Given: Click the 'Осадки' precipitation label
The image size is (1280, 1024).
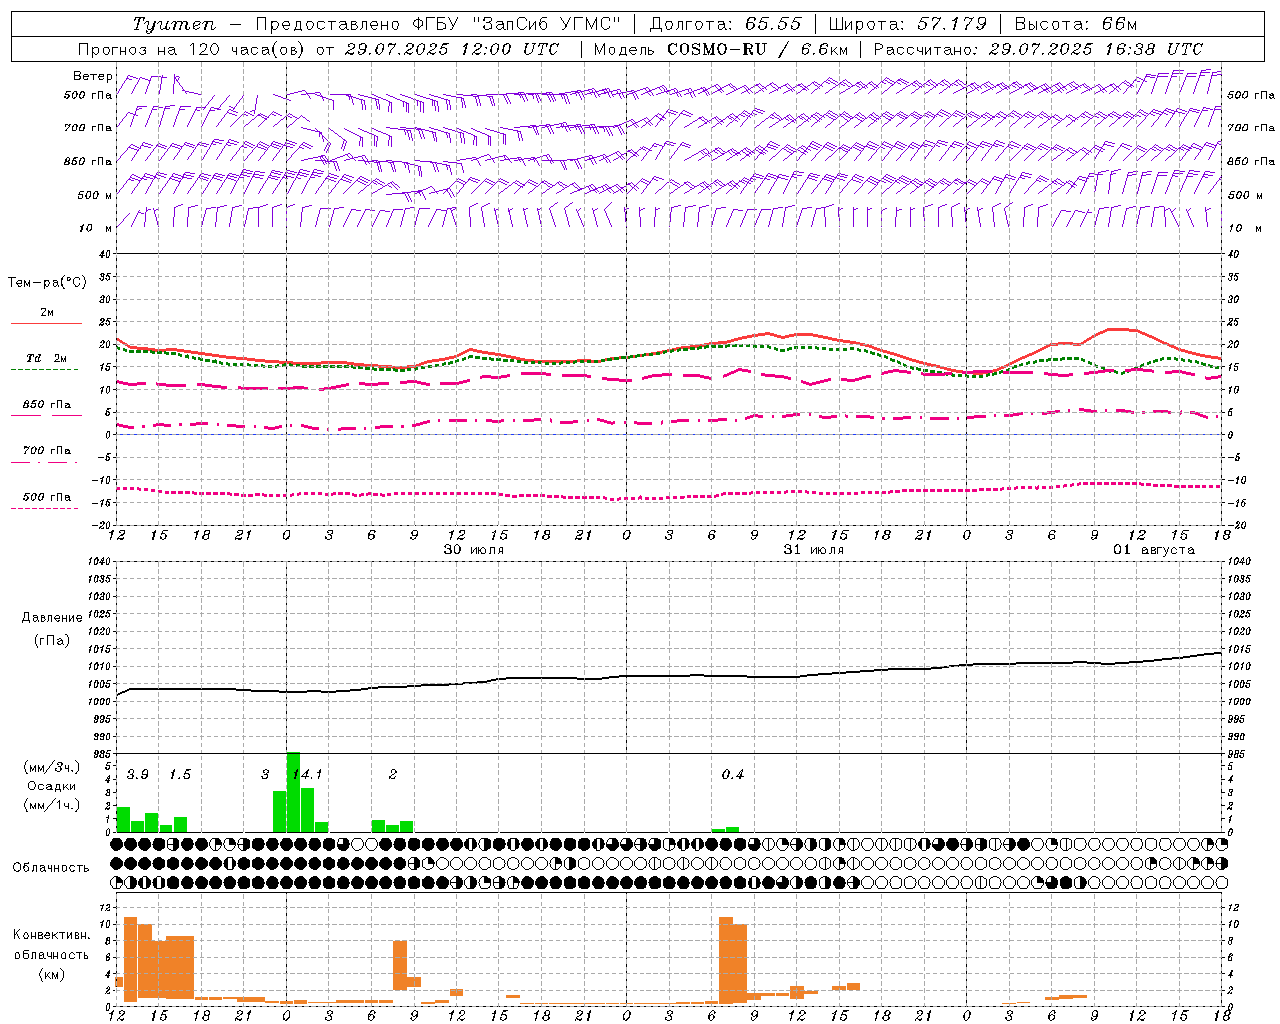Looking at the screenshot, I should tap(51, 786).
